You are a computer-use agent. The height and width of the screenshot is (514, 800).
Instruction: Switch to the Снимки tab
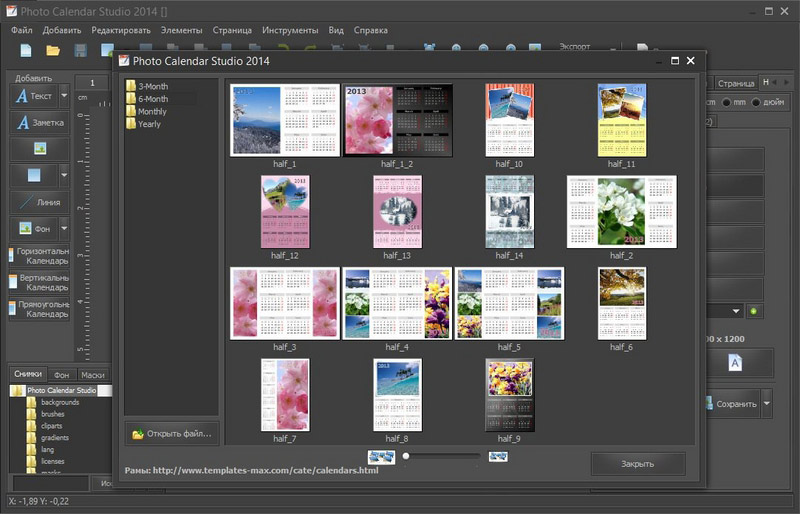click(28, 374)
